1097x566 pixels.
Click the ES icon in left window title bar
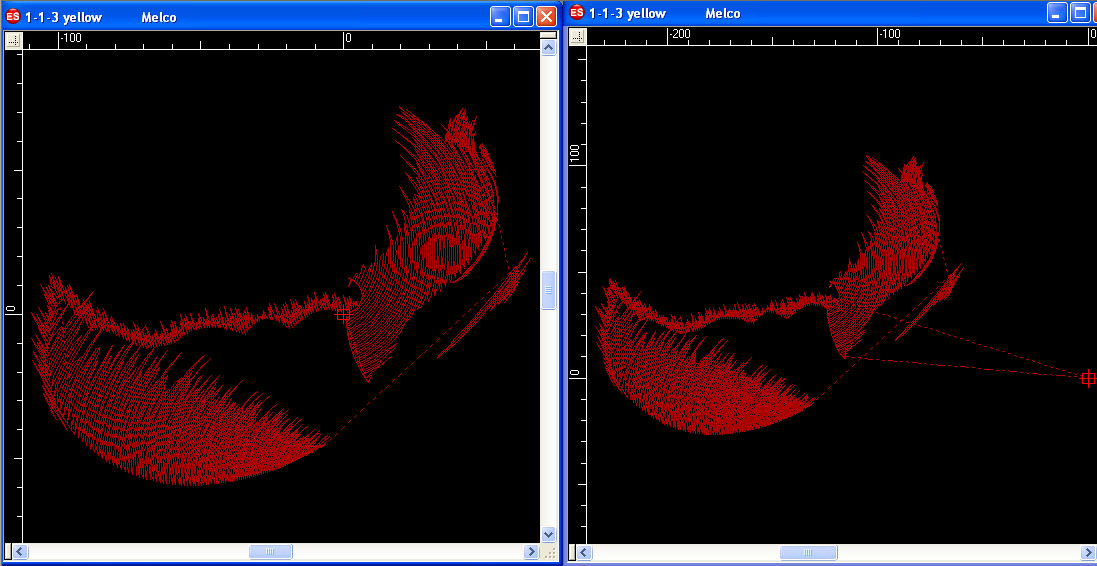[x=13, y=17]
